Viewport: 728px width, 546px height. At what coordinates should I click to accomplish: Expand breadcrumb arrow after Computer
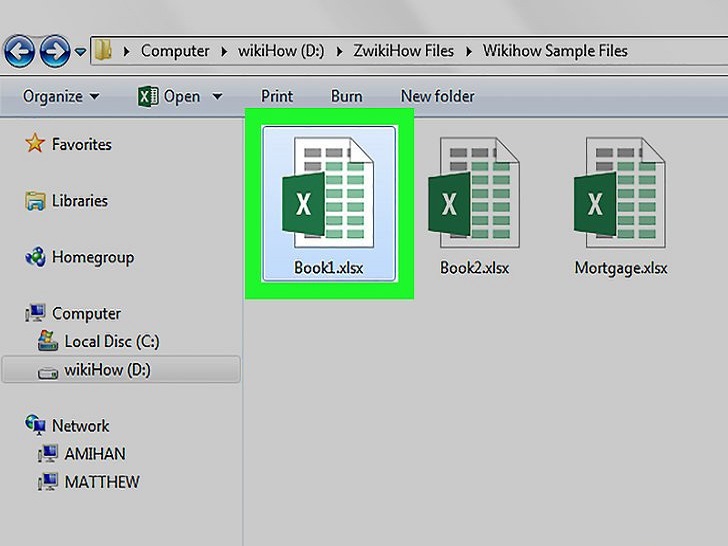[x=224, y=51]
